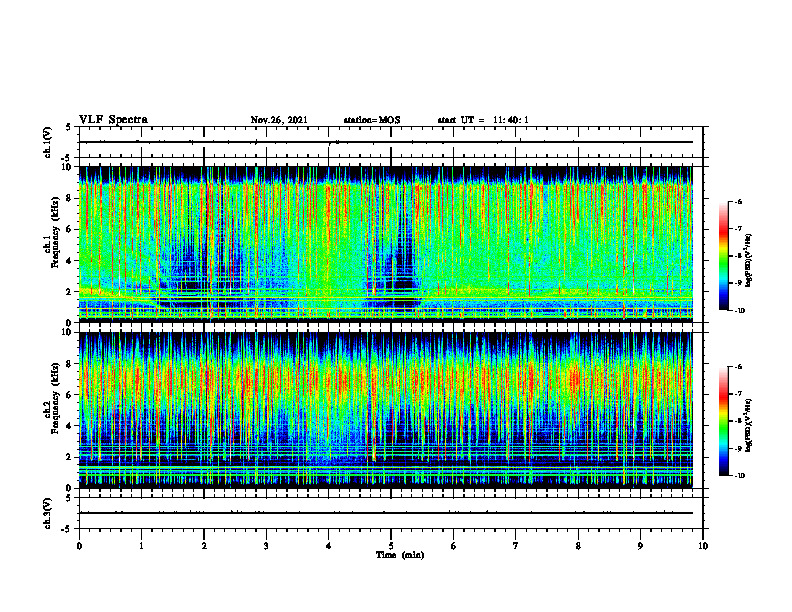Click the "ch.1(V)" axis label
Viewport: 792px width, 612px height.
point(47,142)
